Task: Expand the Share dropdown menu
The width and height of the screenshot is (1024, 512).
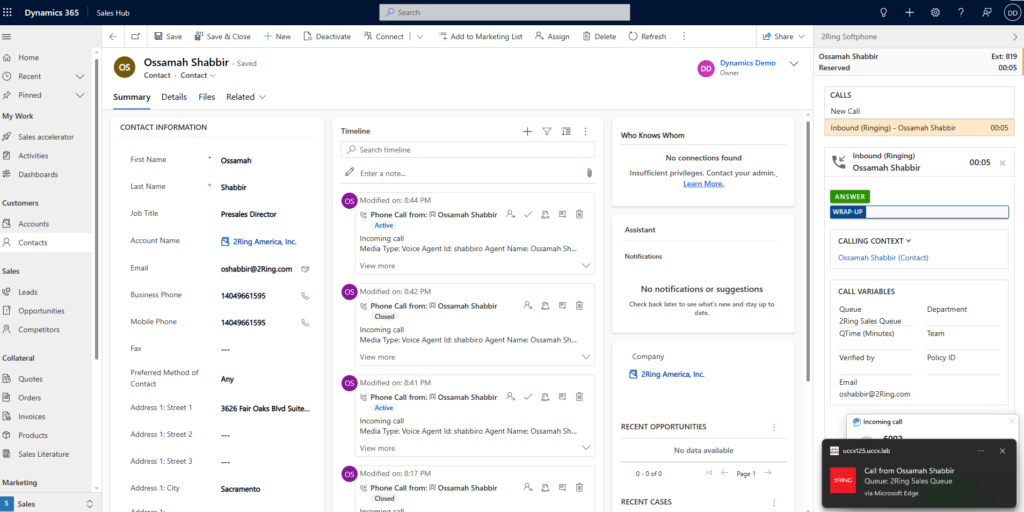Action: coord(802,36)
